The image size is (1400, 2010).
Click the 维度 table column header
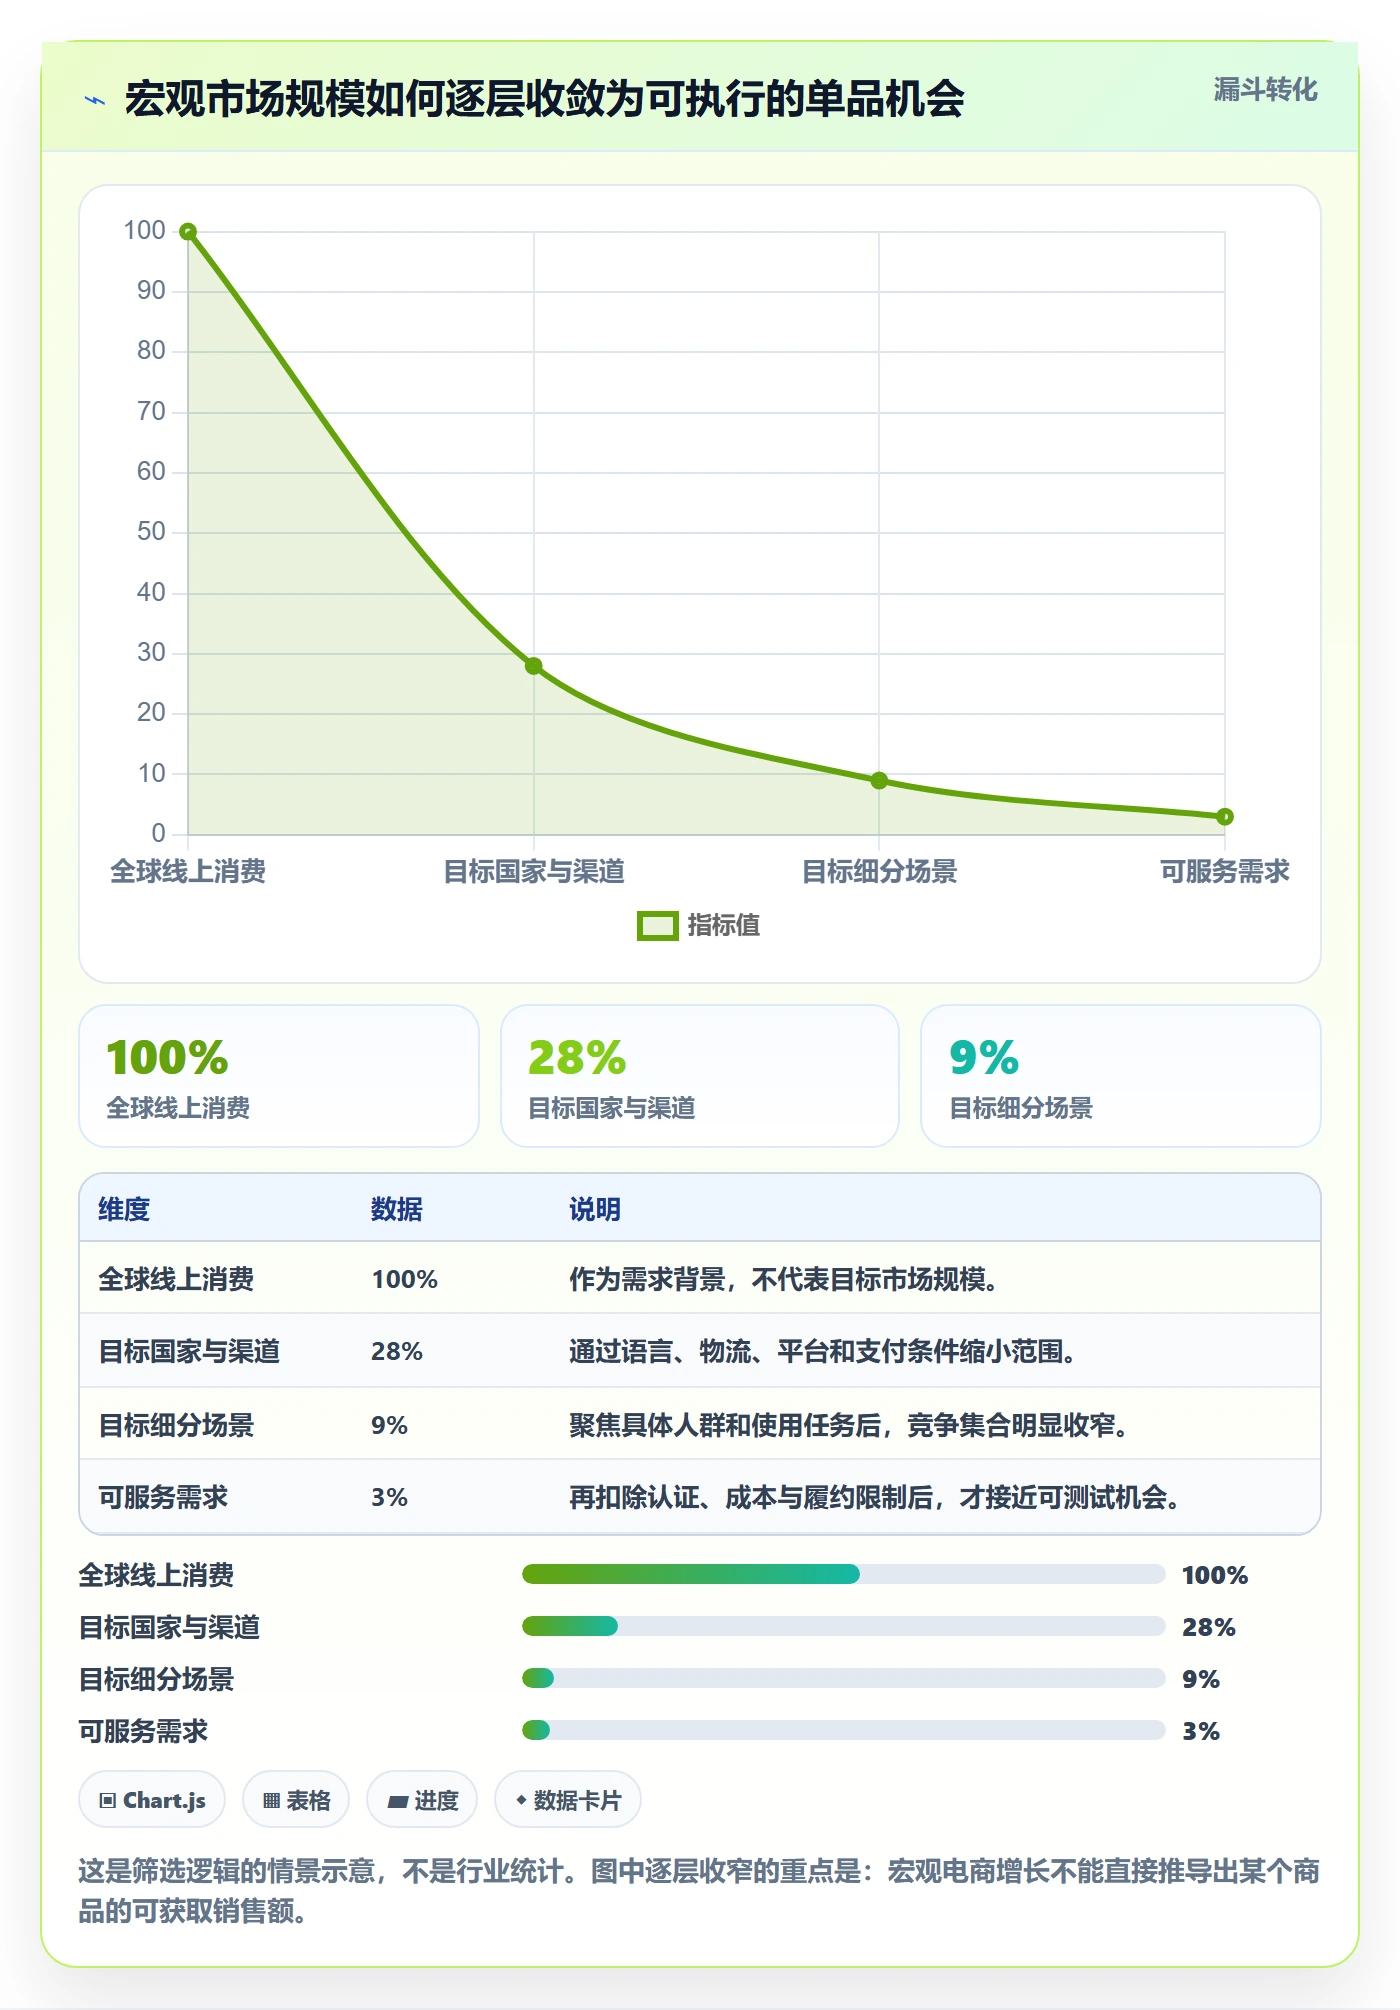124,1209
